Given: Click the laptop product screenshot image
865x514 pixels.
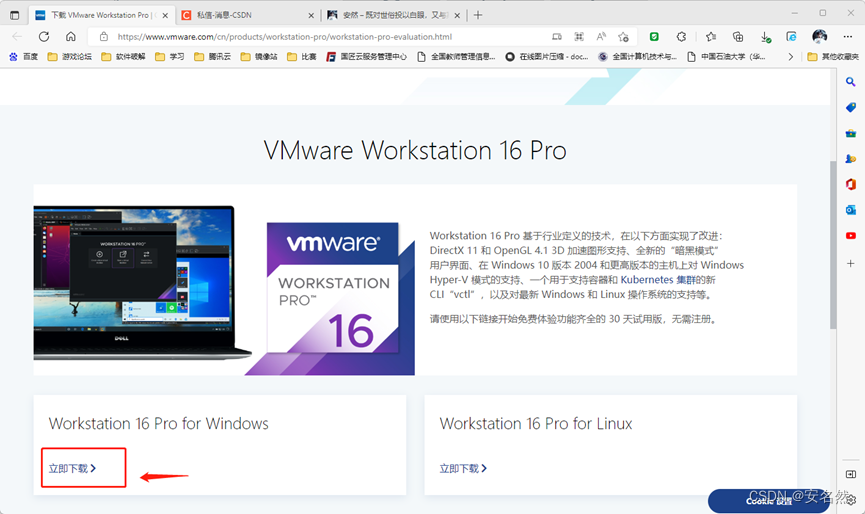Looking at the screenshot, I should (x=142, y=282).
